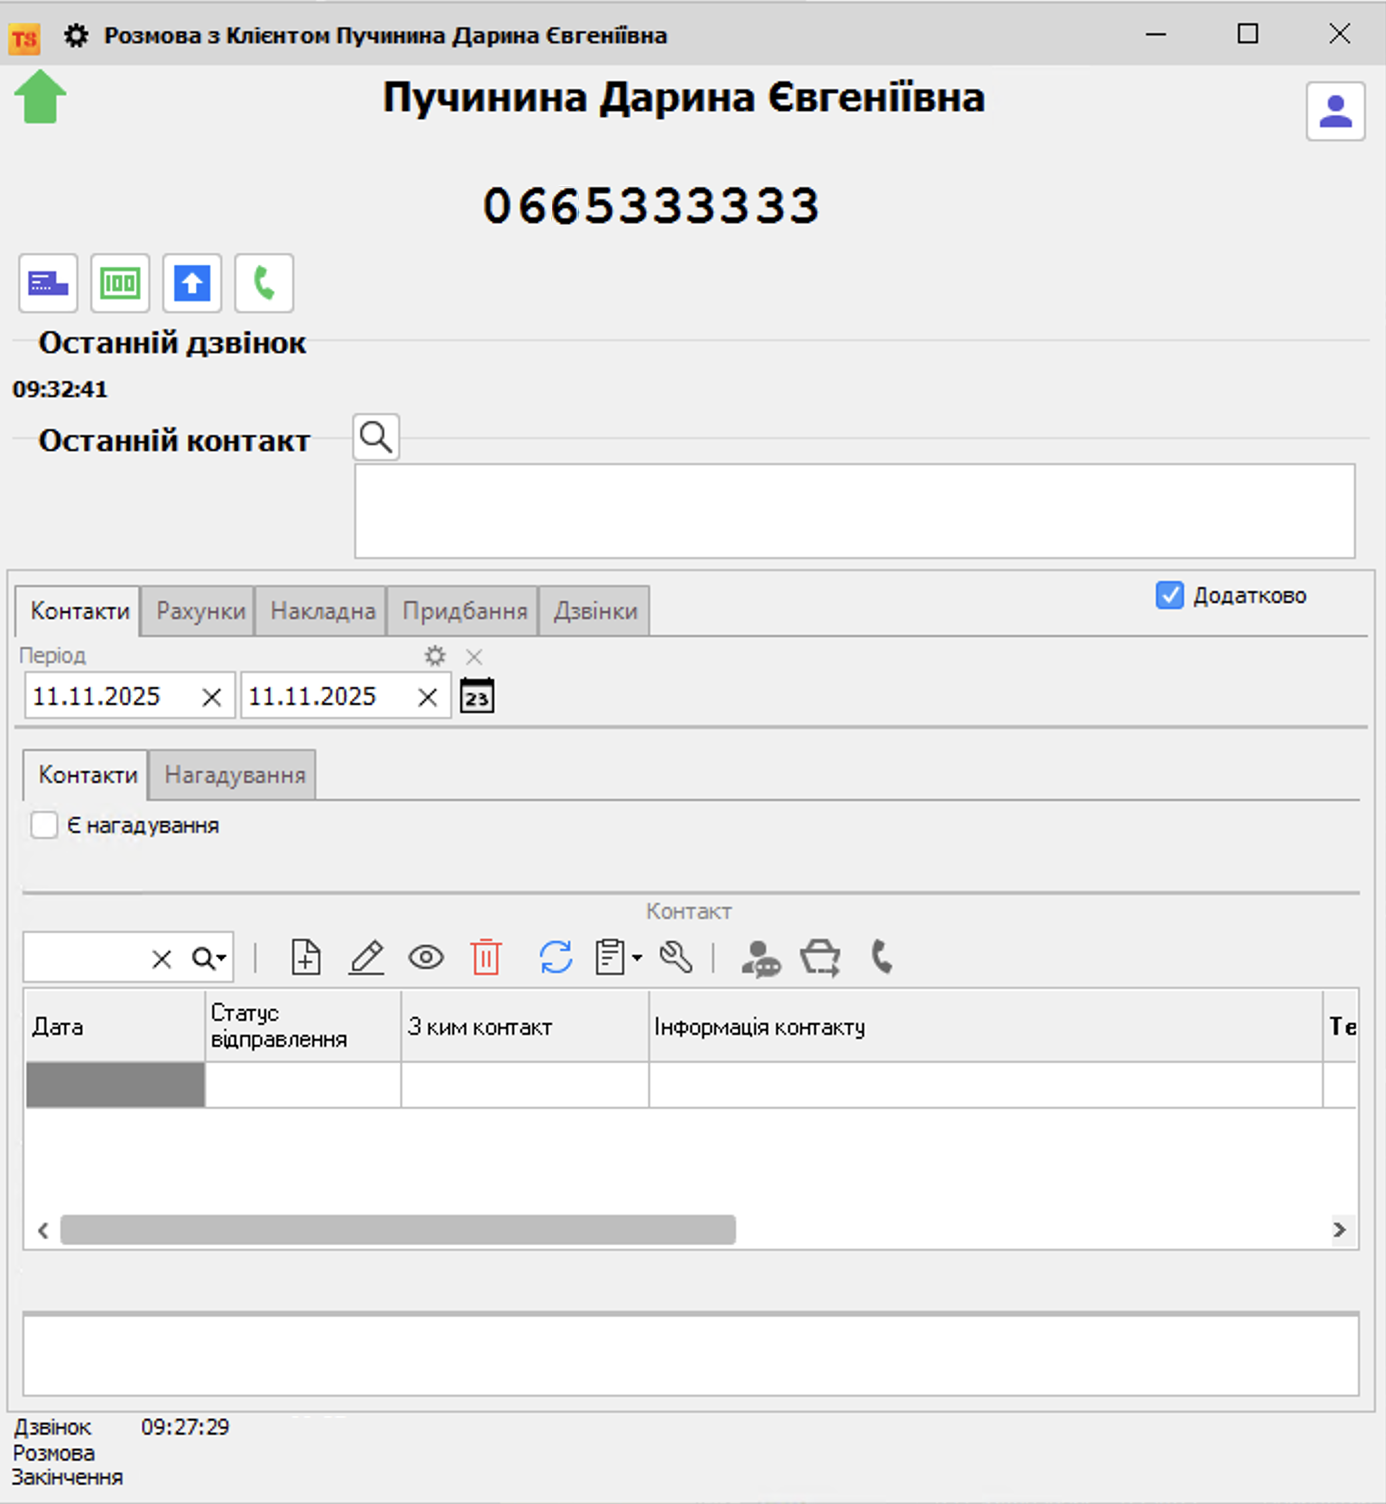Delete contact using red trash icon

point(486,957)
